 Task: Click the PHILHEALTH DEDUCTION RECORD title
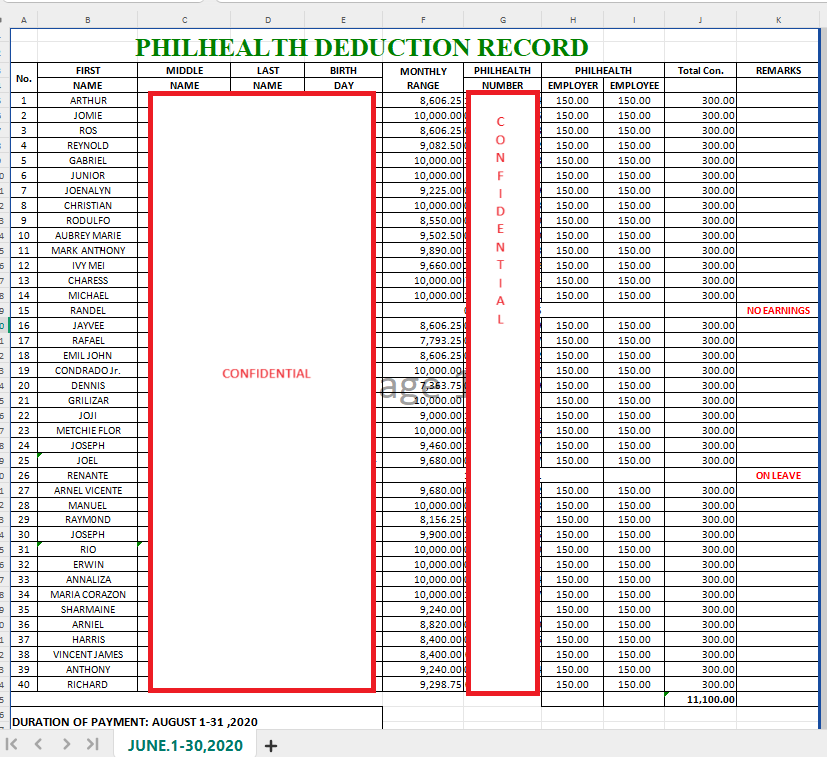pos(362,47)
